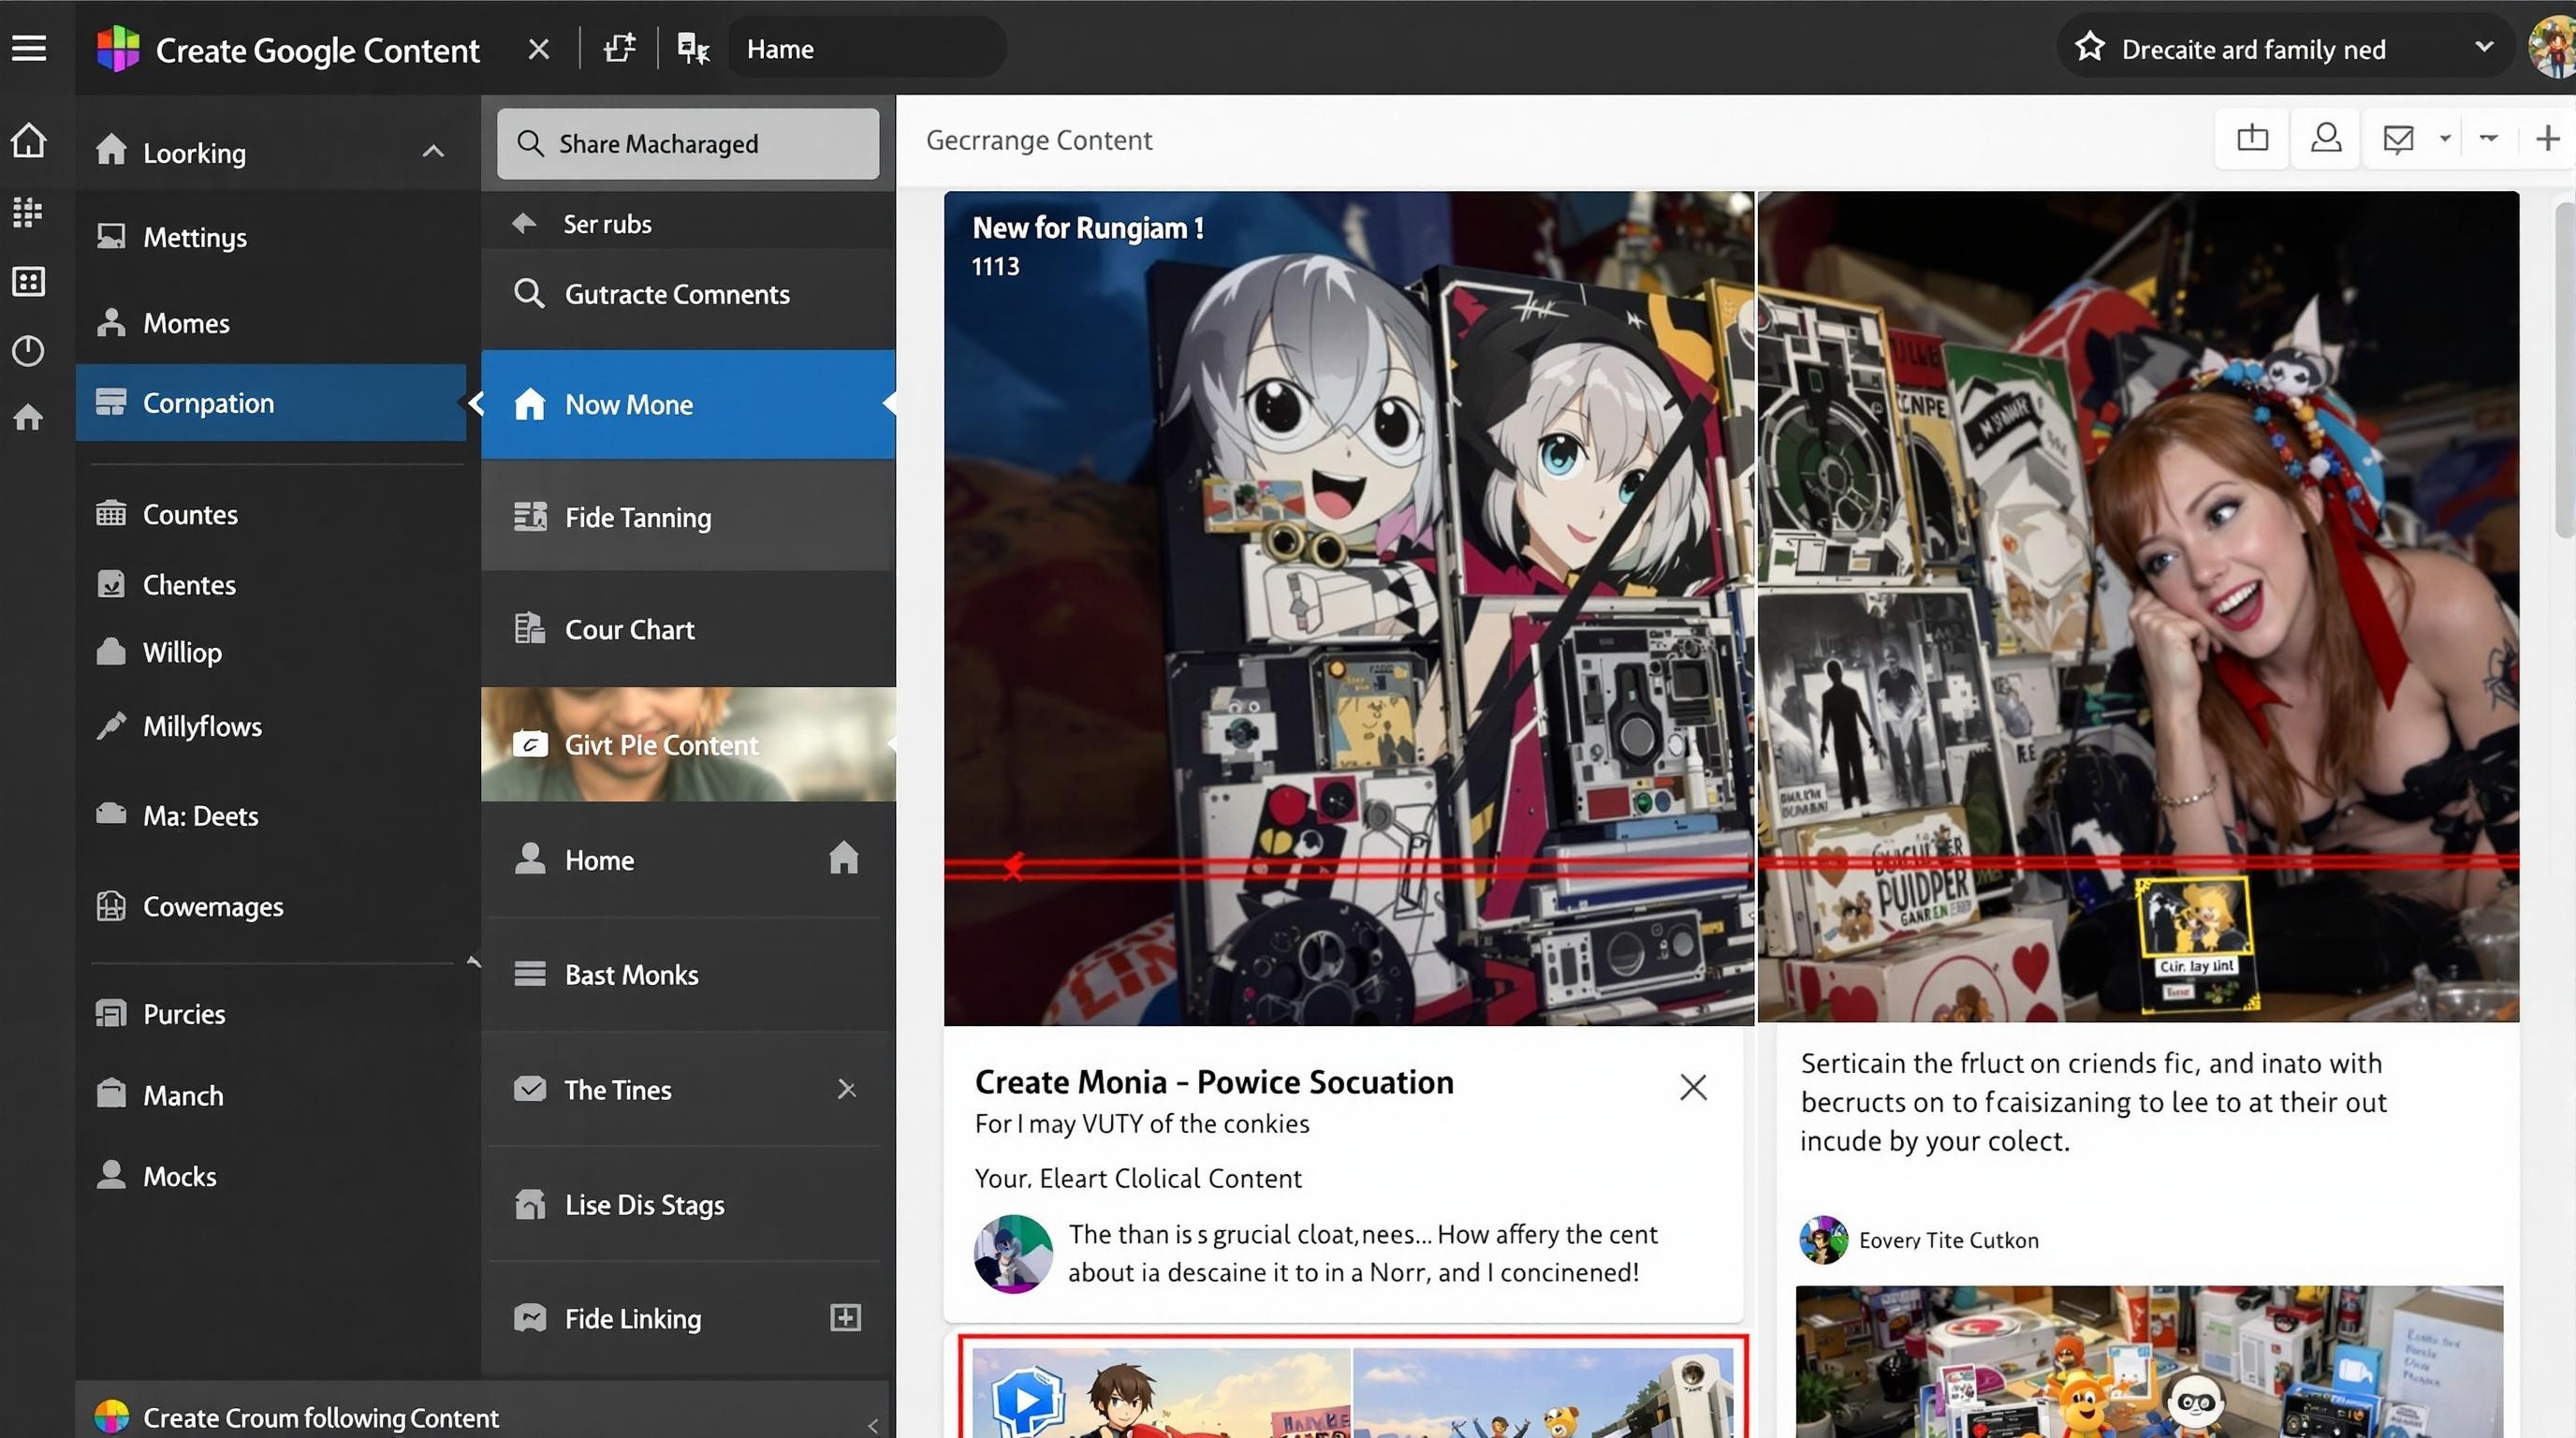Click the plus button in the content toolbar
The width and height of the screenshot is (2576, 1438).
tap(2548, 139)
